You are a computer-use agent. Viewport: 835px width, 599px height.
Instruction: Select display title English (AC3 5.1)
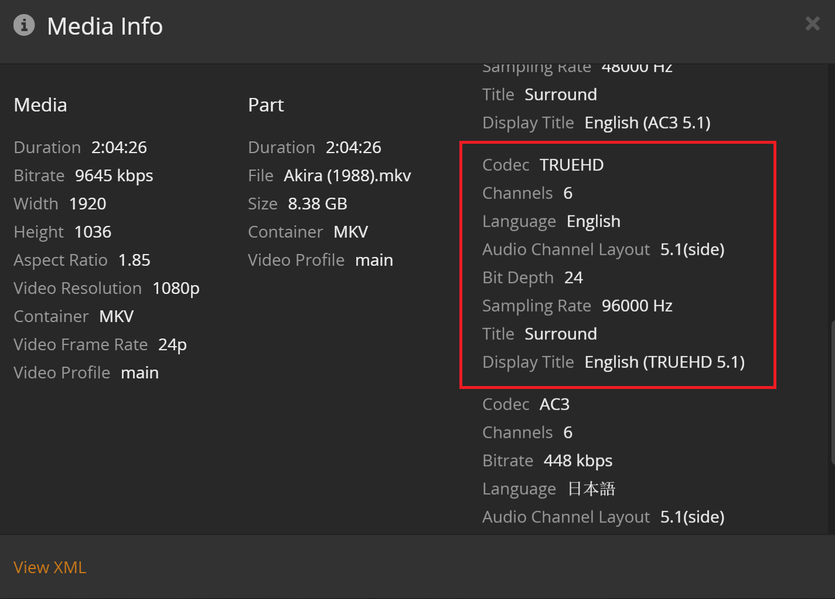648,123
